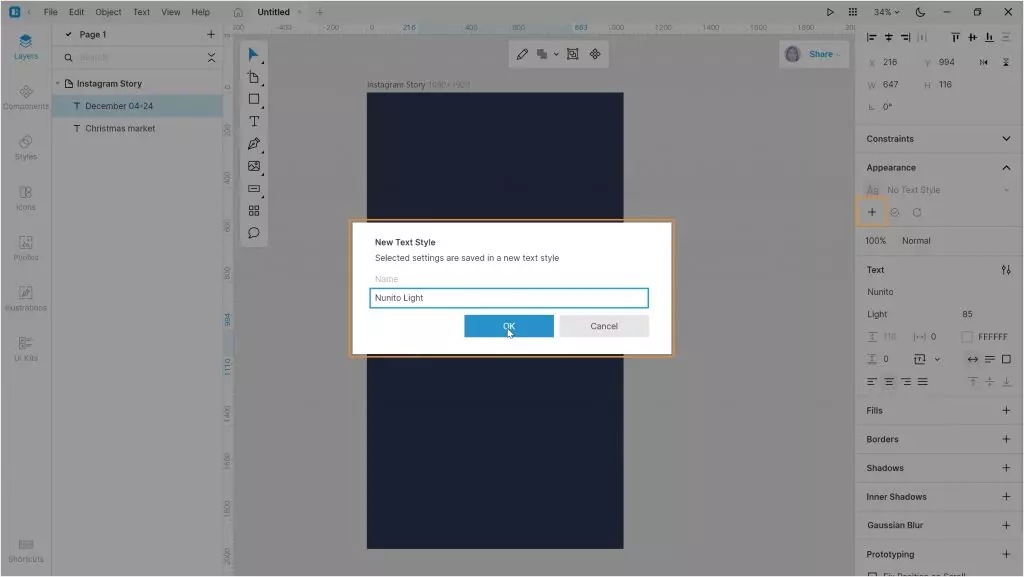Cancel the New Text Style dialog
Viewport: 1024px width, 577px height.
(x=604, y=326)
